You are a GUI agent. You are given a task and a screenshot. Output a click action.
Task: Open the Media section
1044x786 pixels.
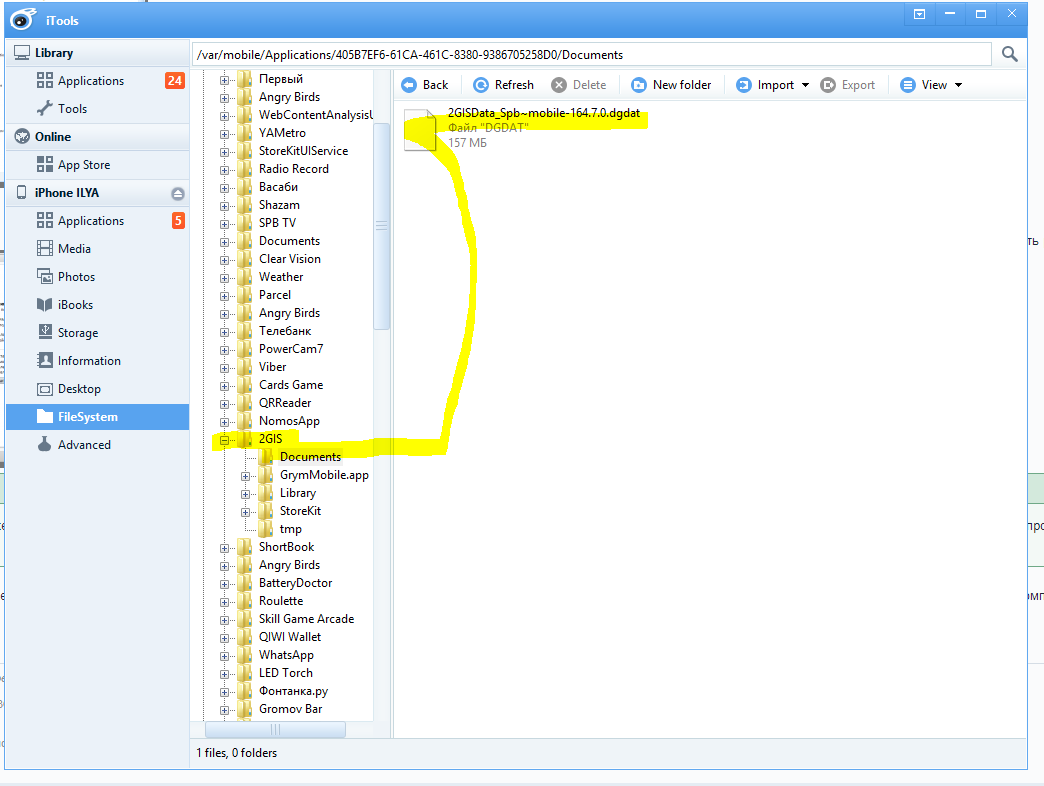pos(97,248)
